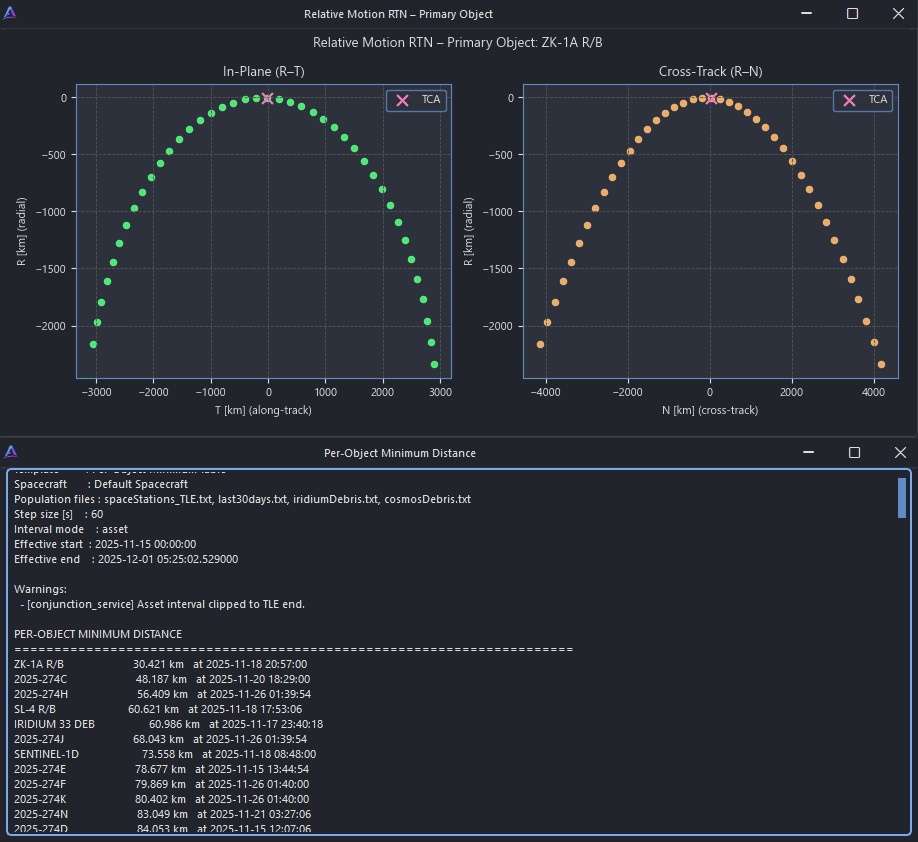Click the TCA cross marker in Cross-Track plot

point(711,98)
